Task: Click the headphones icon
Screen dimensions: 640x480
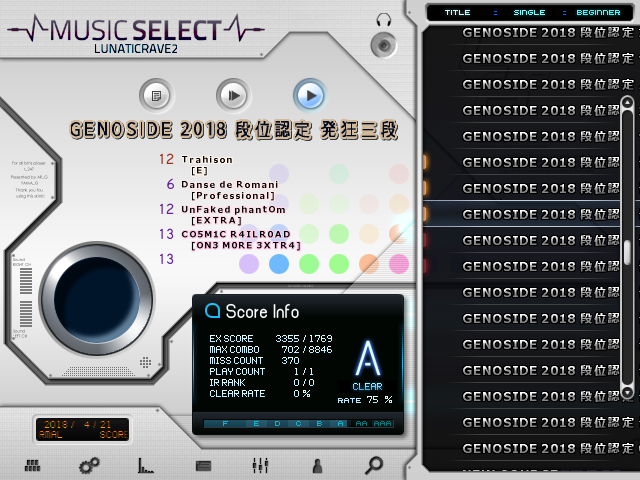Action: click(x=384, y=20)
